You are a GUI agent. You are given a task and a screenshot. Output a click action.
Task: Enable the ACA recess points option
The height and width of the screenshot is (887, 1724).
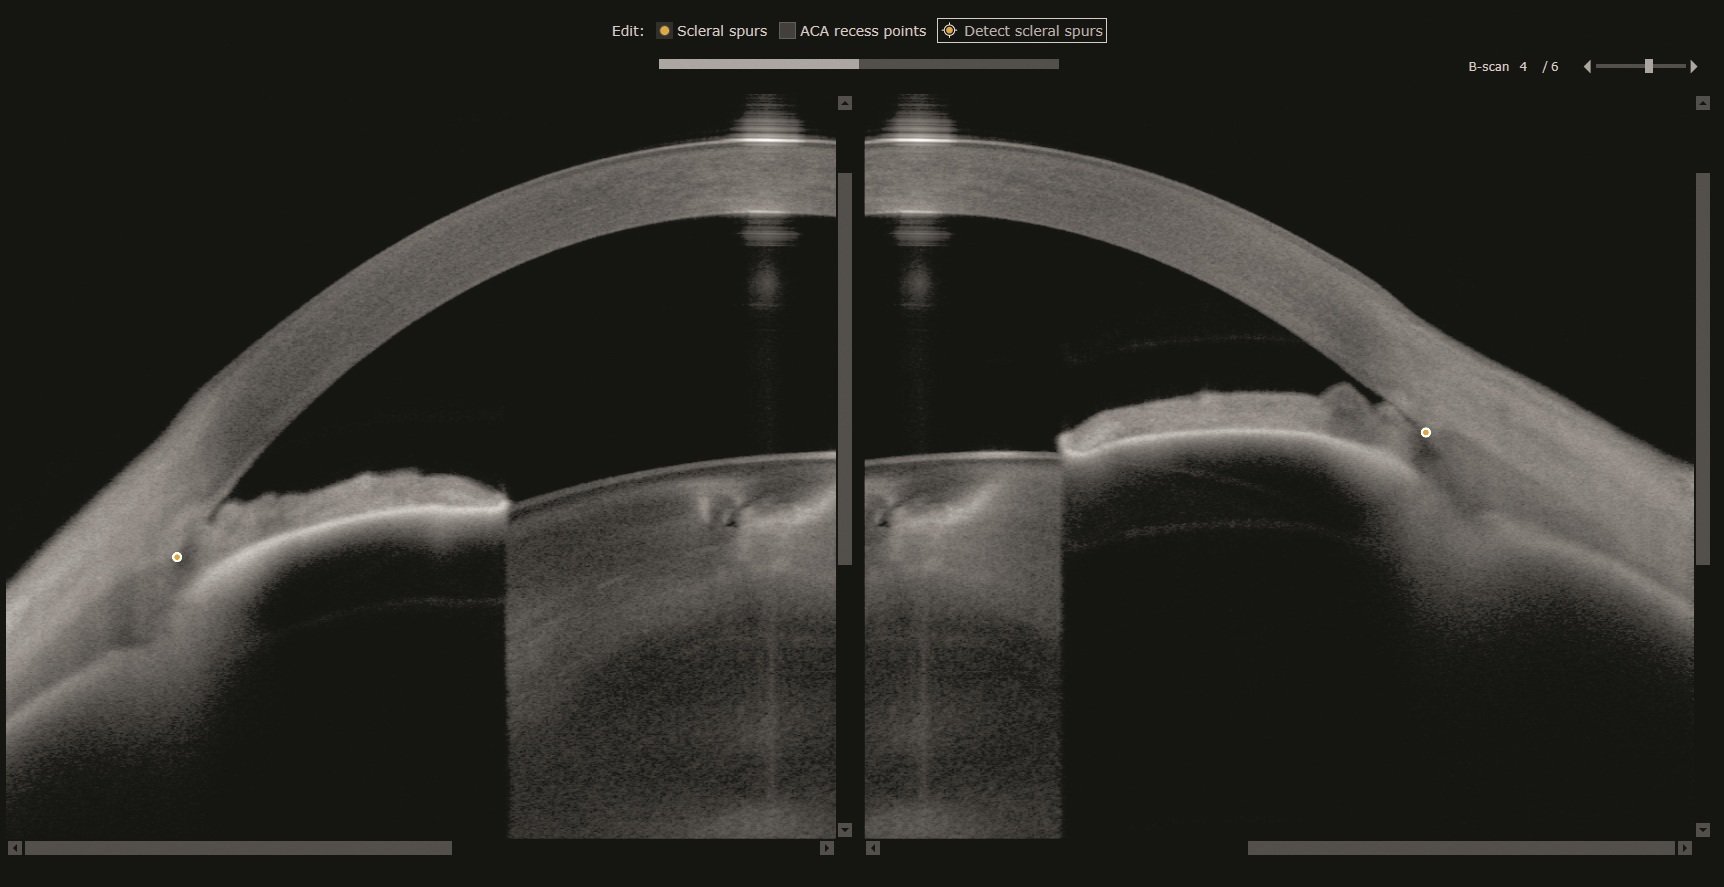tap(787, 31)
